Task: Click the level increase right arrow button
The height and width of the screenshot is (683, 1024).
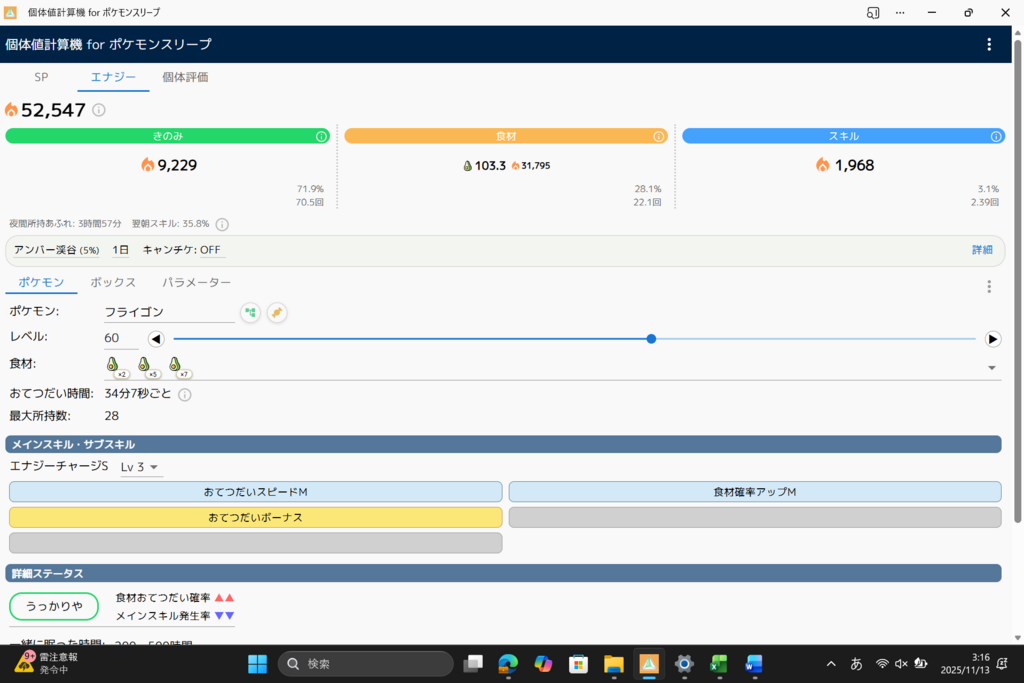Action: pyautogui.click(x=993, y=339)
